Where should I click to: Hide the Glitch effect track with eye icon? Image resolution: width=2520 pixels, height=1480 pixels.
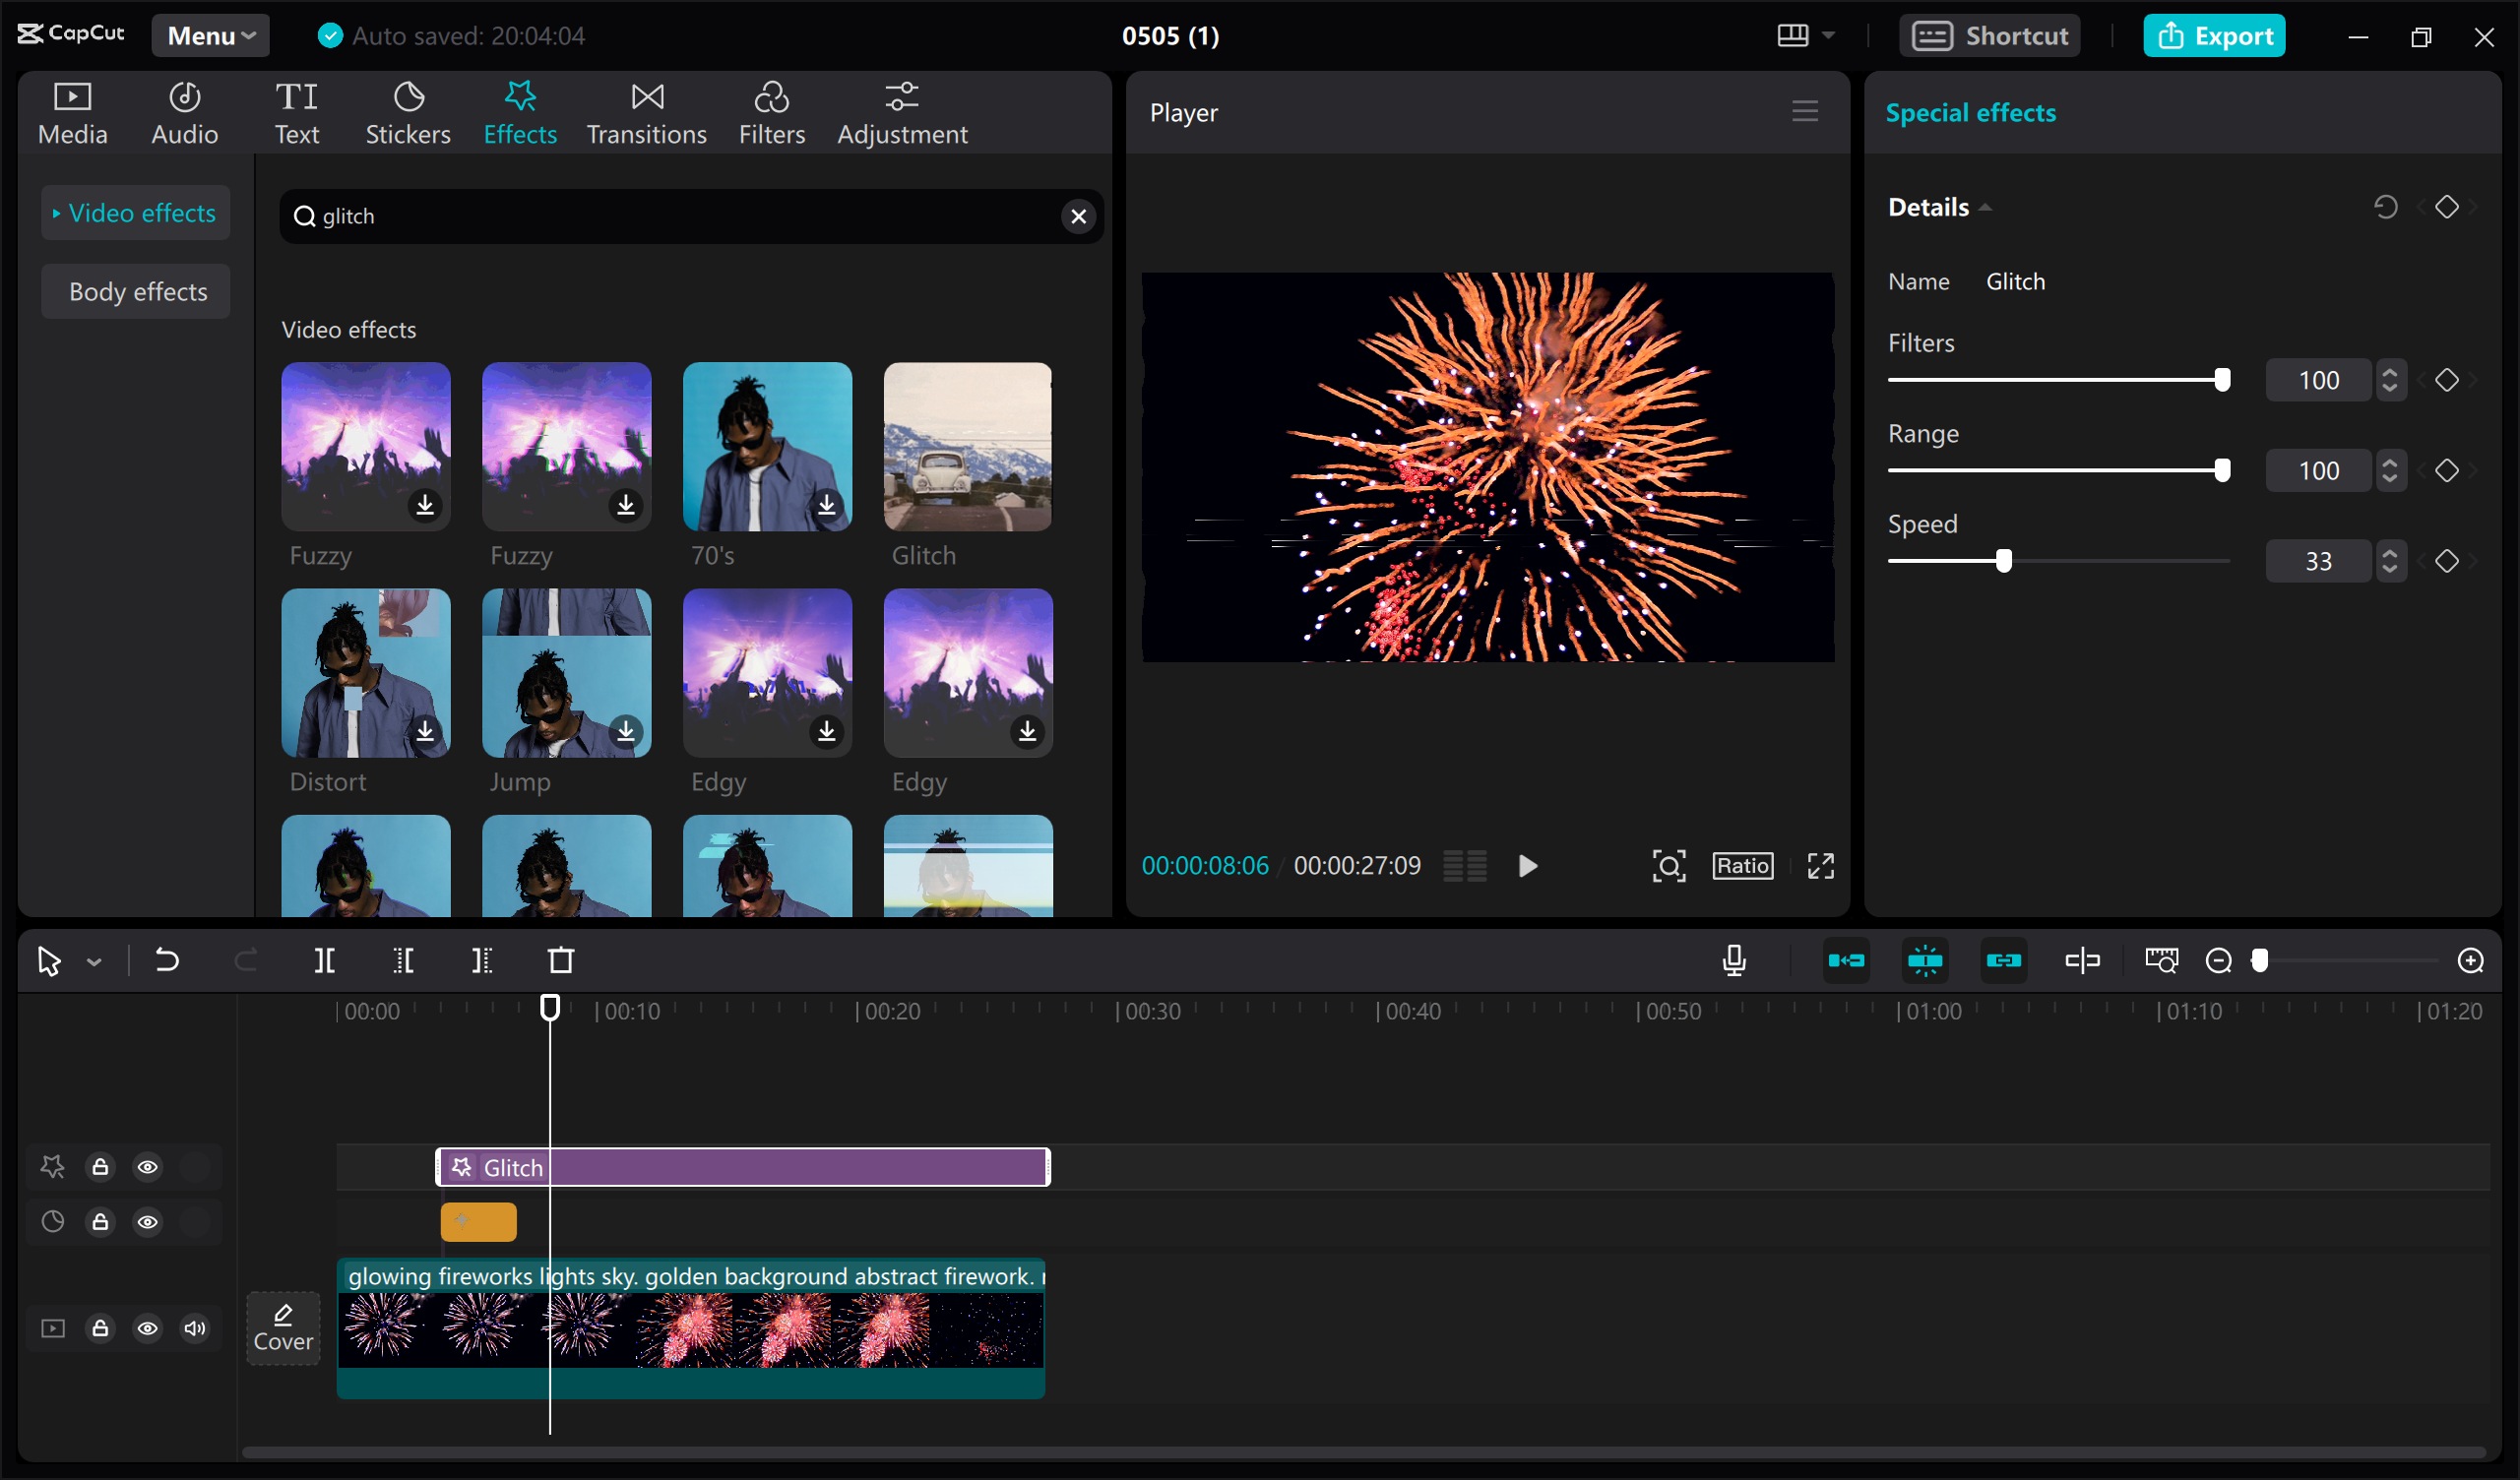coord(148,1167)
